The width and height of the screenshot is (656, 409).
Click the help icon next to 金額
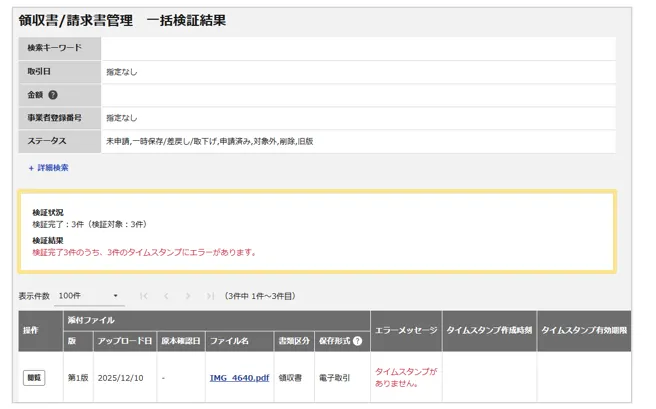click(x=53, y=95)
